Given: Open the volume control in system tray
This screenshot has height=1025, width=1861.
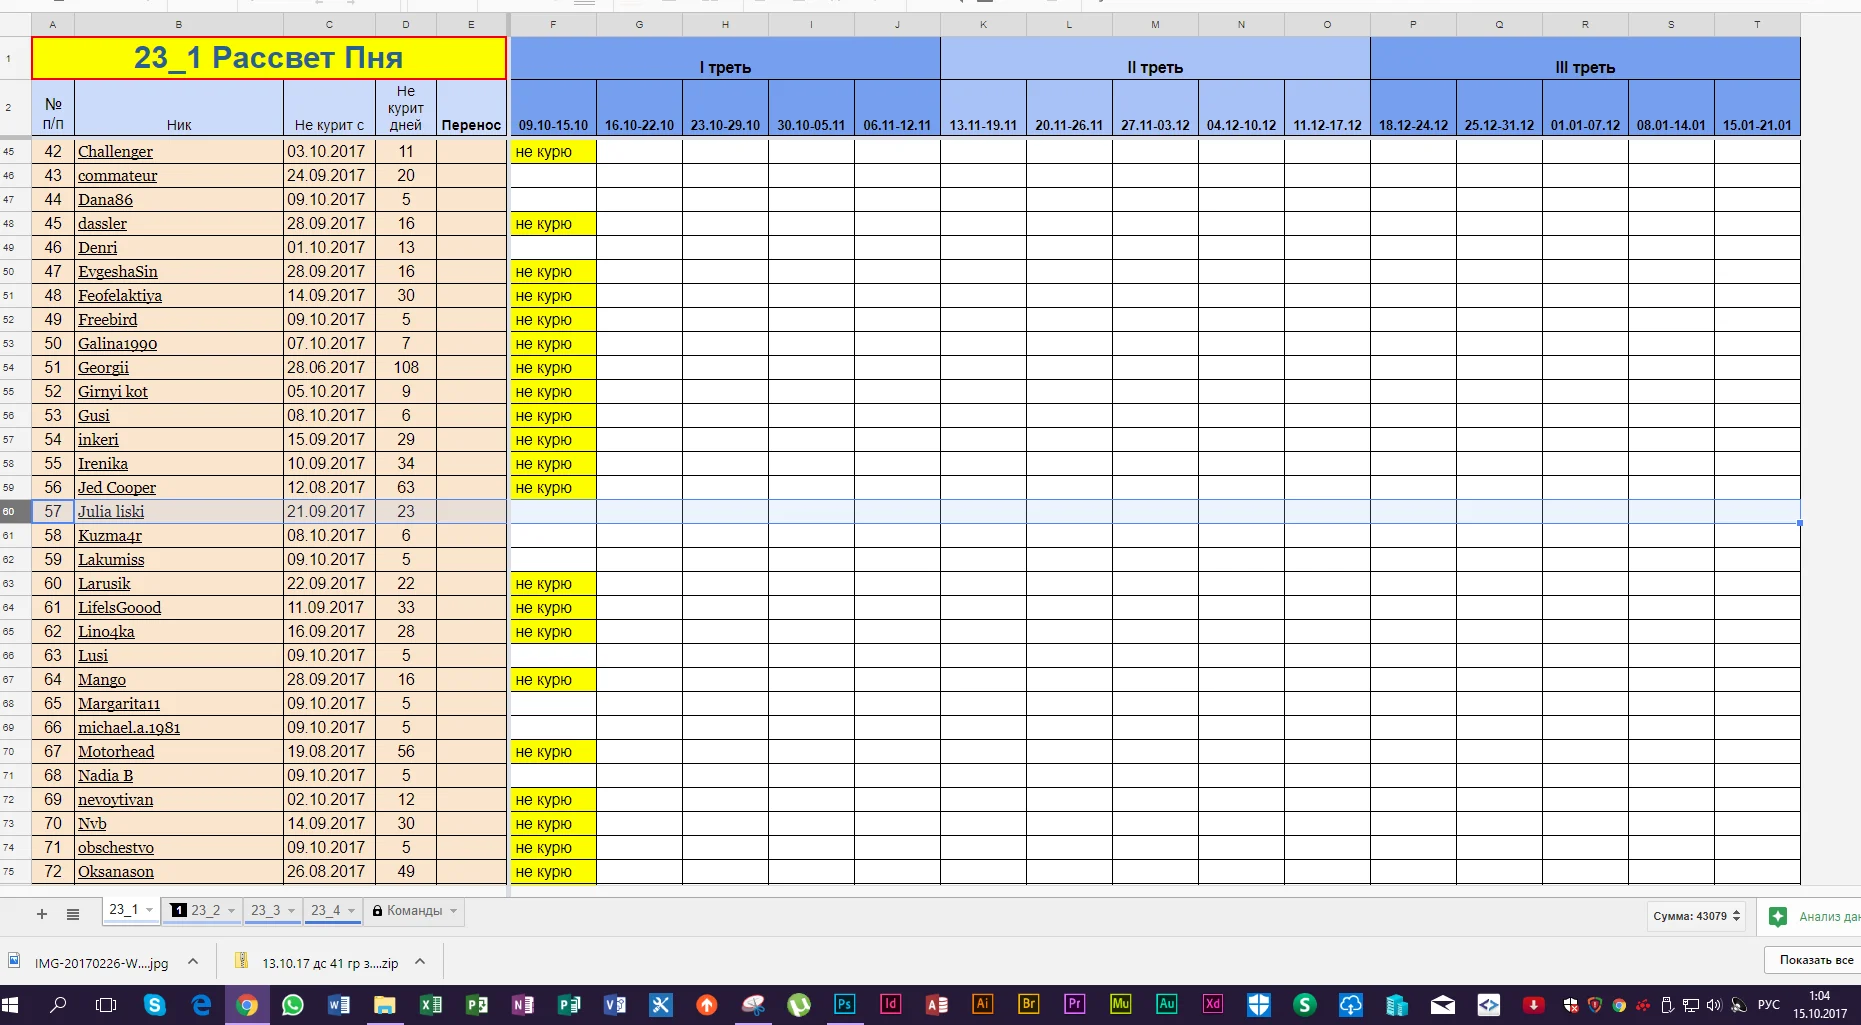Looking at the screenshot, I should pyautogui.click(x=1714, y=1005).
